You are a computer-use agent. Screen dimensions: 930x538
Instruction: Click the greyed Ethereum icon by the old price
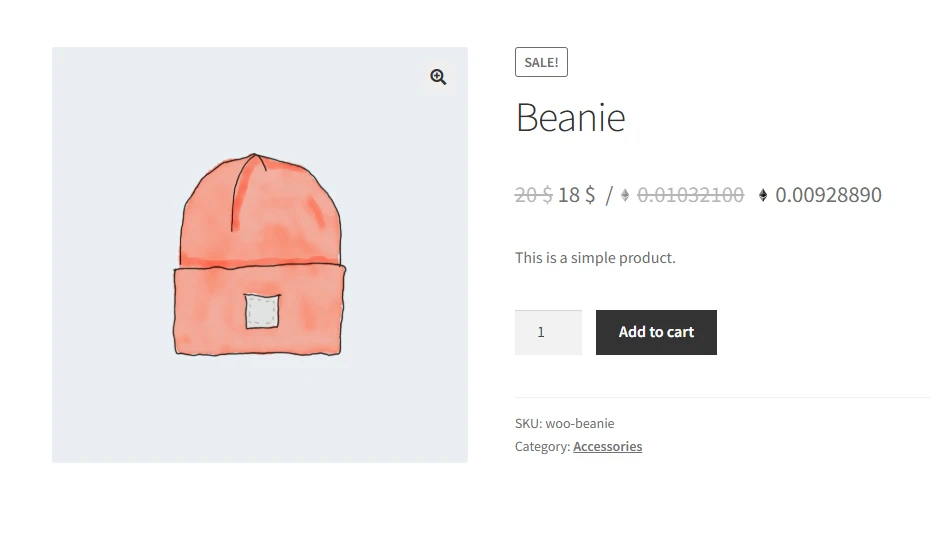(x=625, y=195)
